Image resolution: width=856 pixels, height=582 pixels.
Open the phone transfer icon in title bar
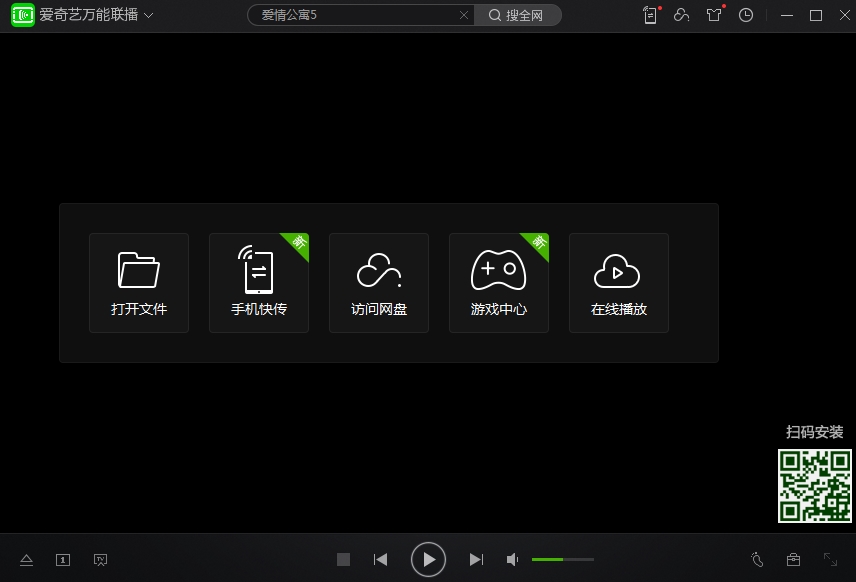point(651,15)
